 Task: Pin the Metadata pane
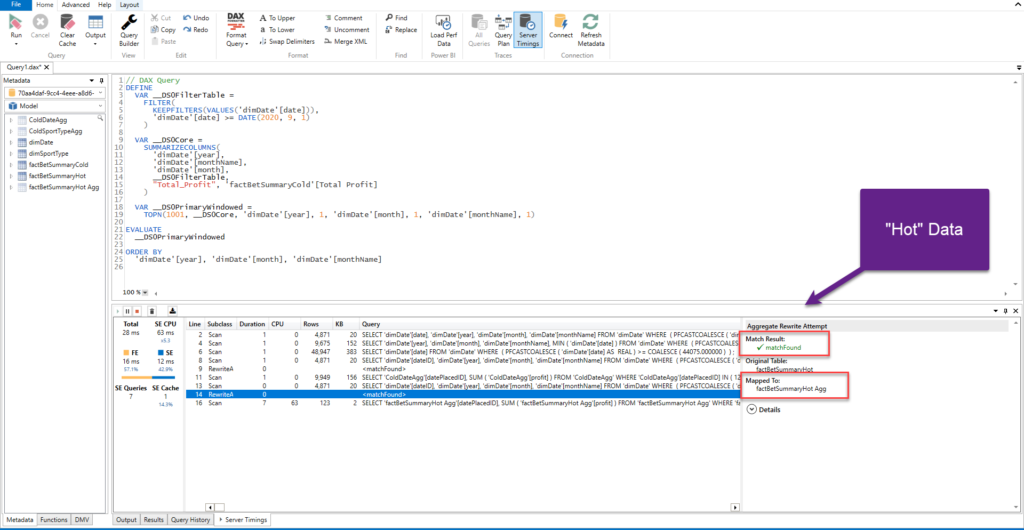coord(101,80)
